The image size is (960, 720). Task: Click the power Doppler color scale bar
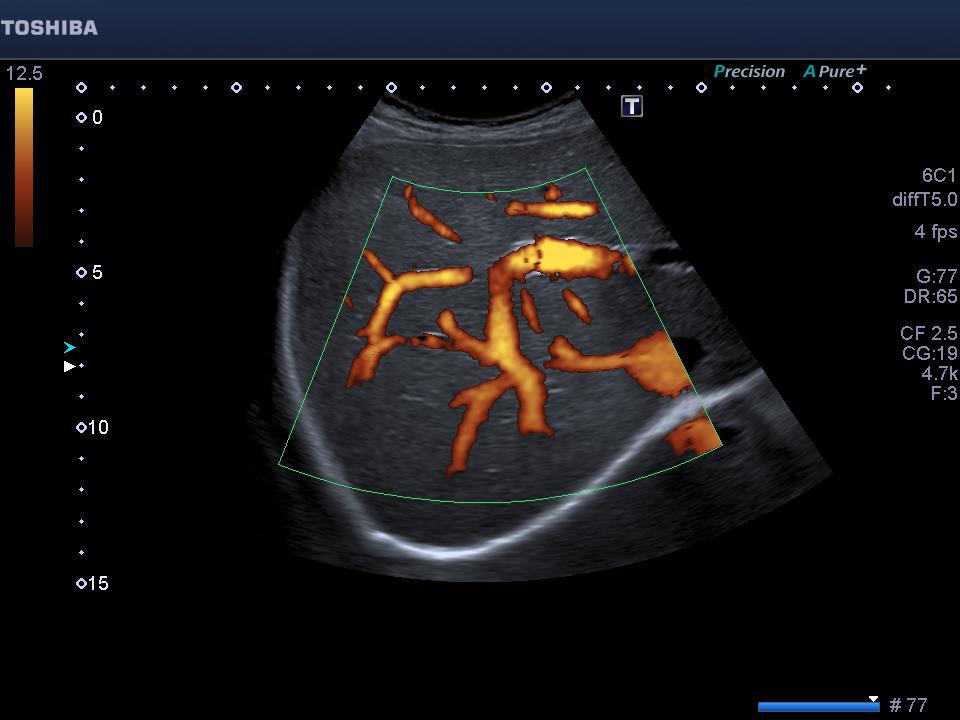click(x=24, y=167)
